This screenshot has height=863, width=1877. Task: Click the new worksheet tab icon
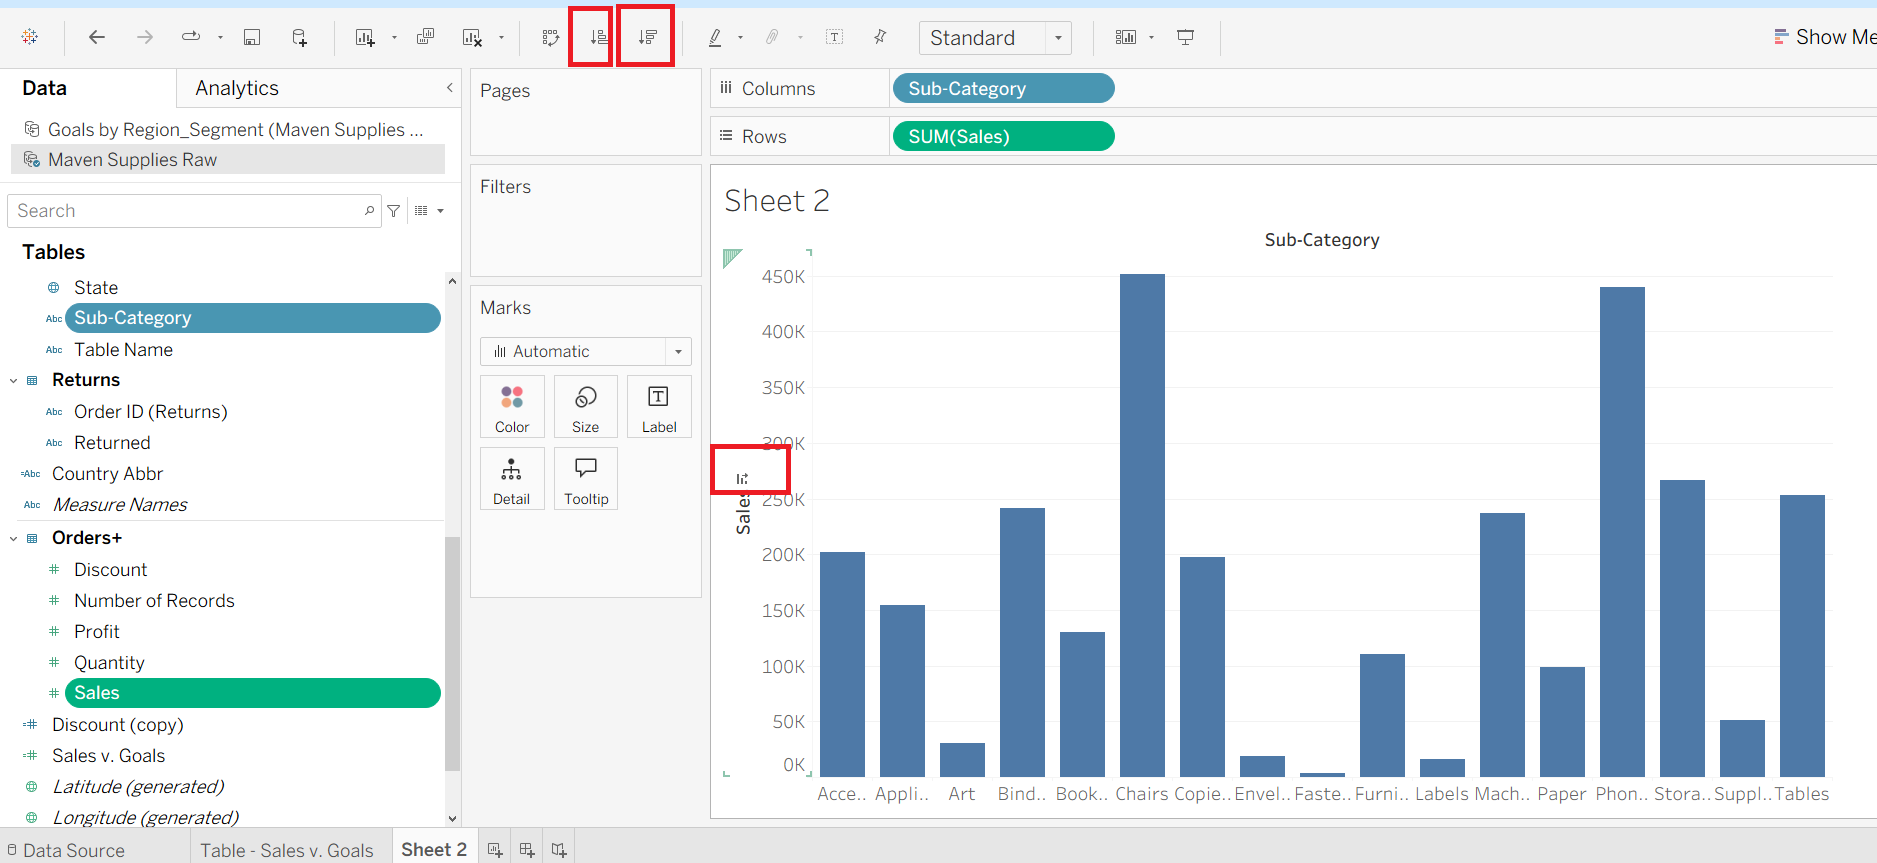point(494,850)
